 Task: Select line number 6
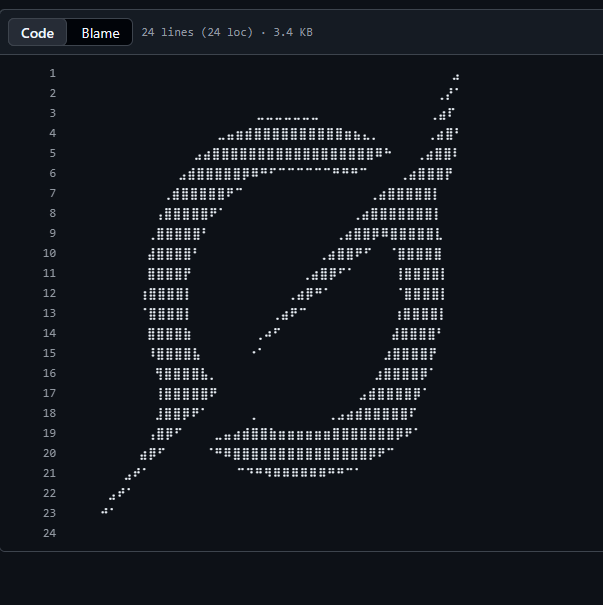(53, 173)
